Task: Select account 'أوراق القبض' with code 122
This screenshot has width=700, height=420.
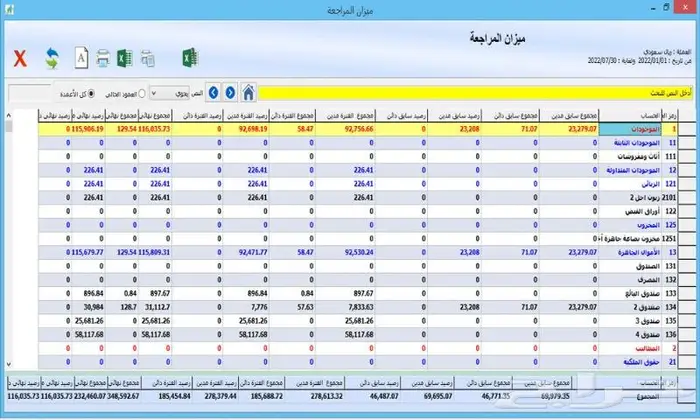Action: (x=629, y=211)
